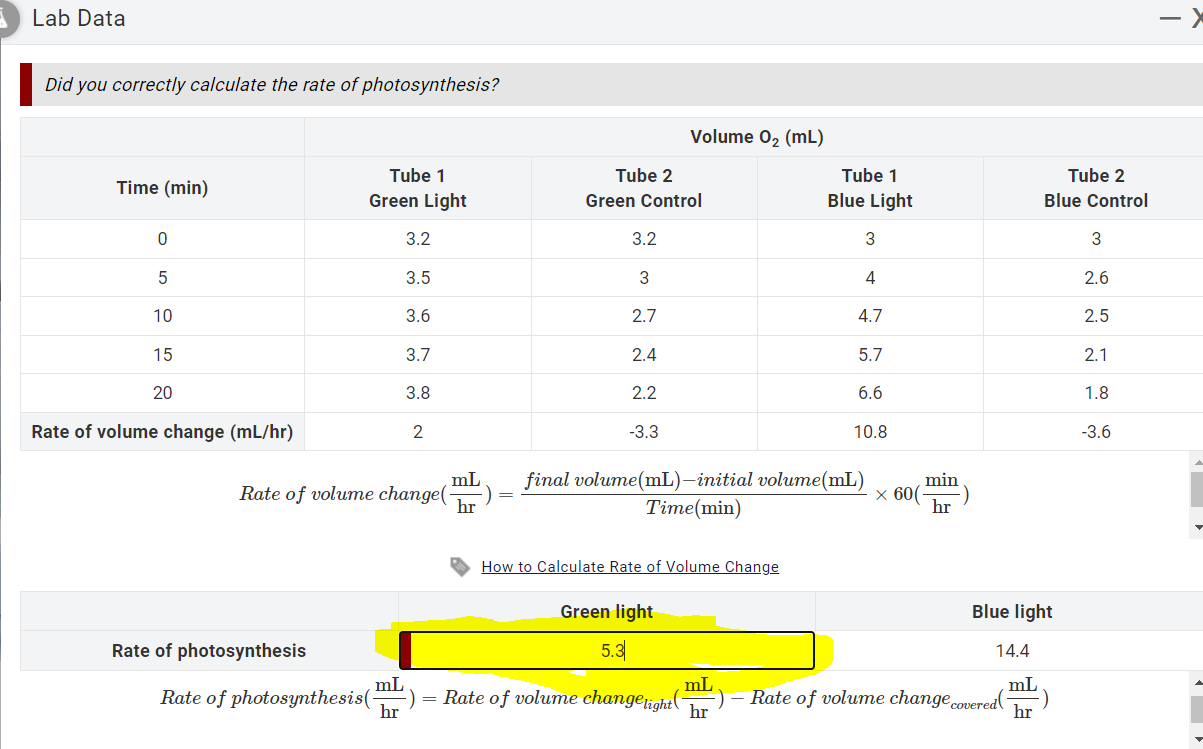Select the Tube 1 Green Light header
Screen dimensions: 1203x749
(x=417, y=187)
